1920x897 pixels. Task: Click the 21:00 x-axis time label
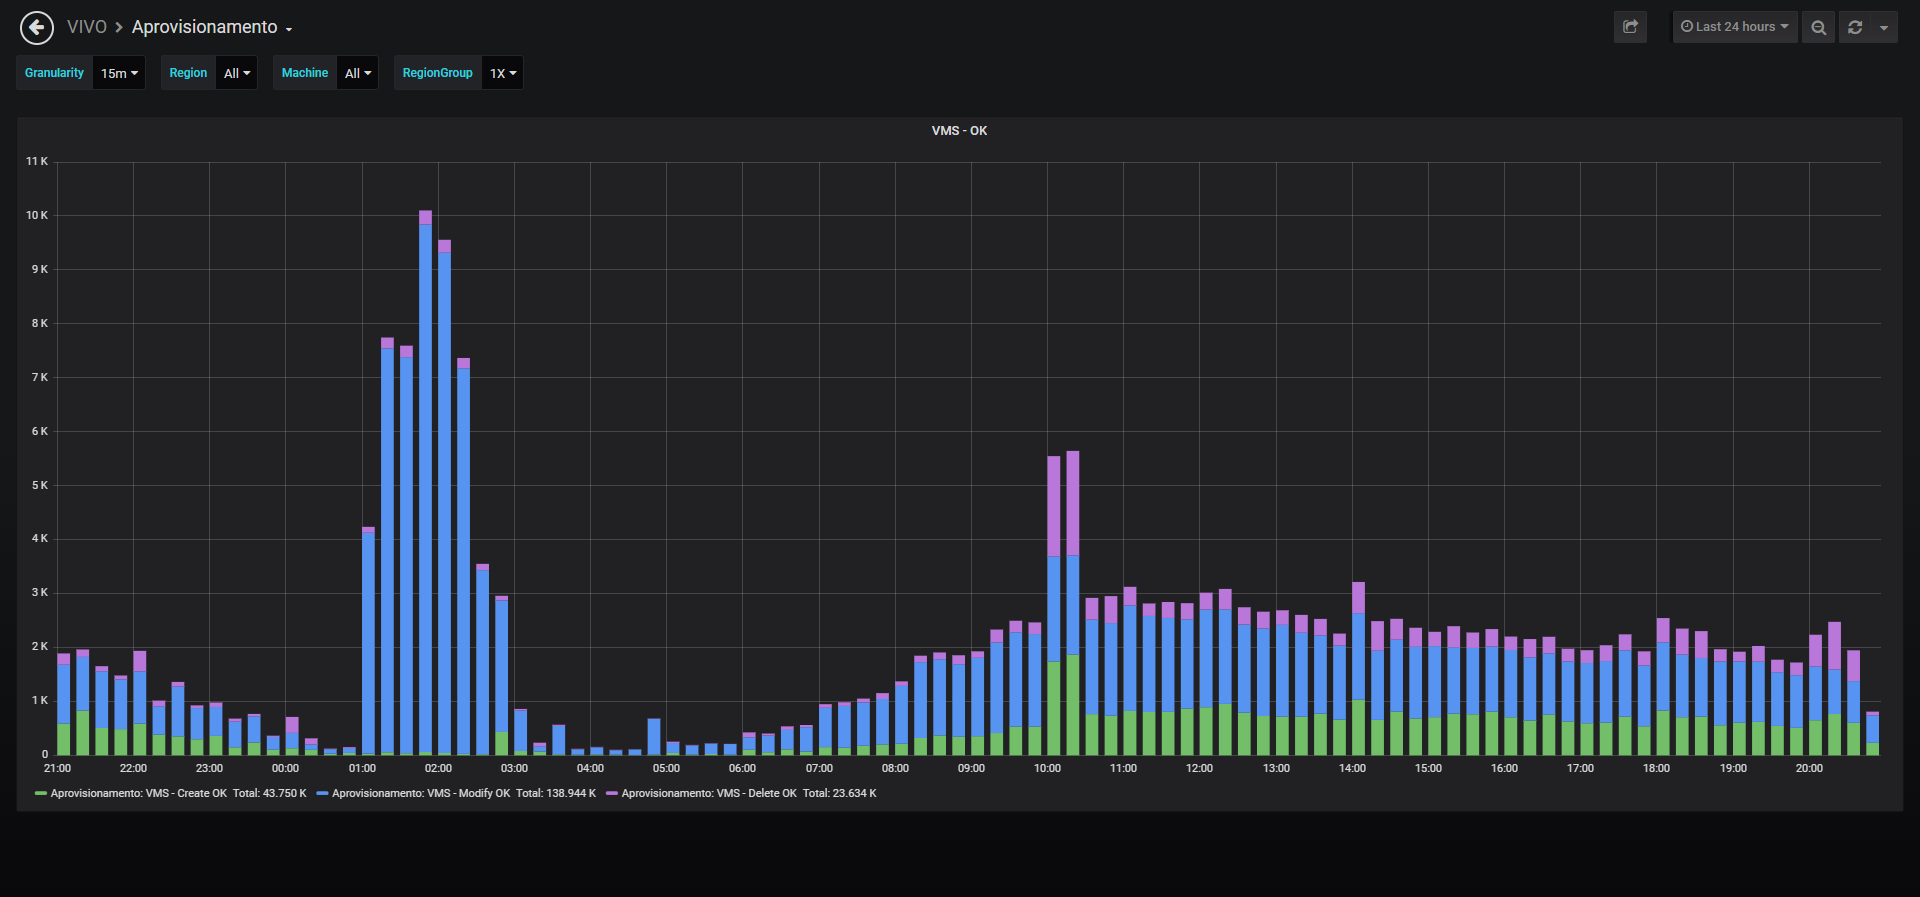tap(57, 768)
